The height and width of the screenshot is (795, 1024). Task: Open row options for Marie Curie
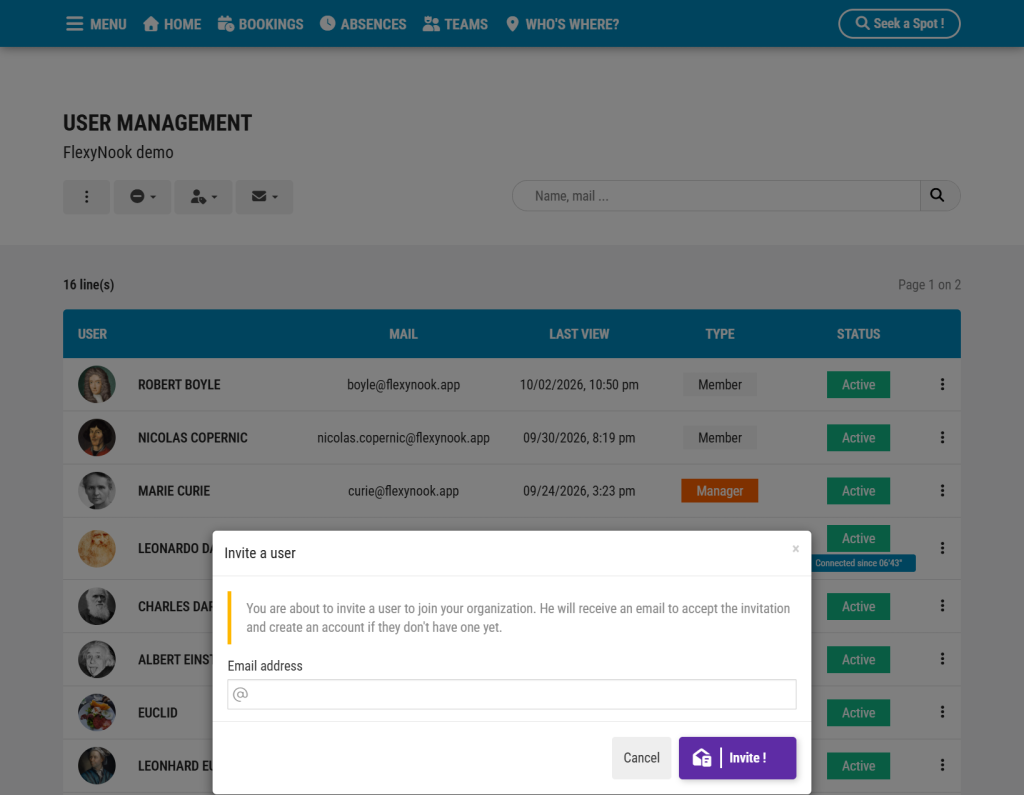[x=942, y=491]
